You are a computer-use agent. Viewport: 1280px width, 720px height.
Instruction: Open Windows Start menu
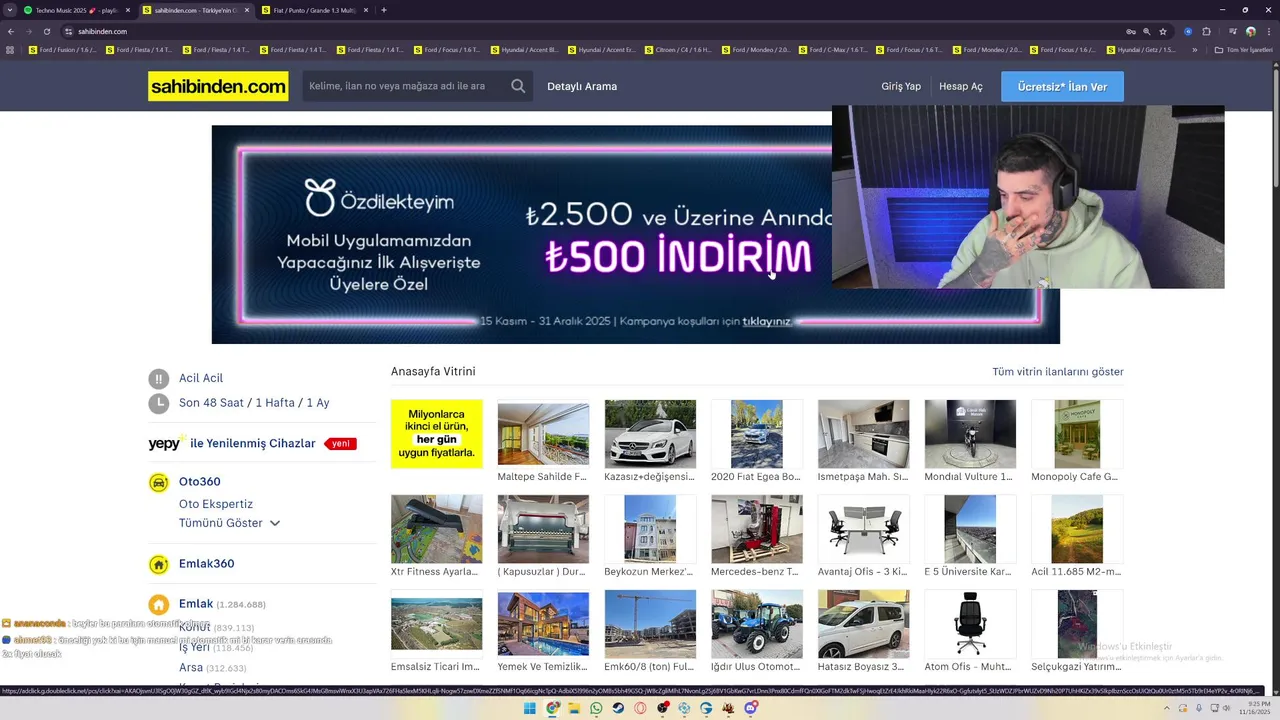coord(530,708)
